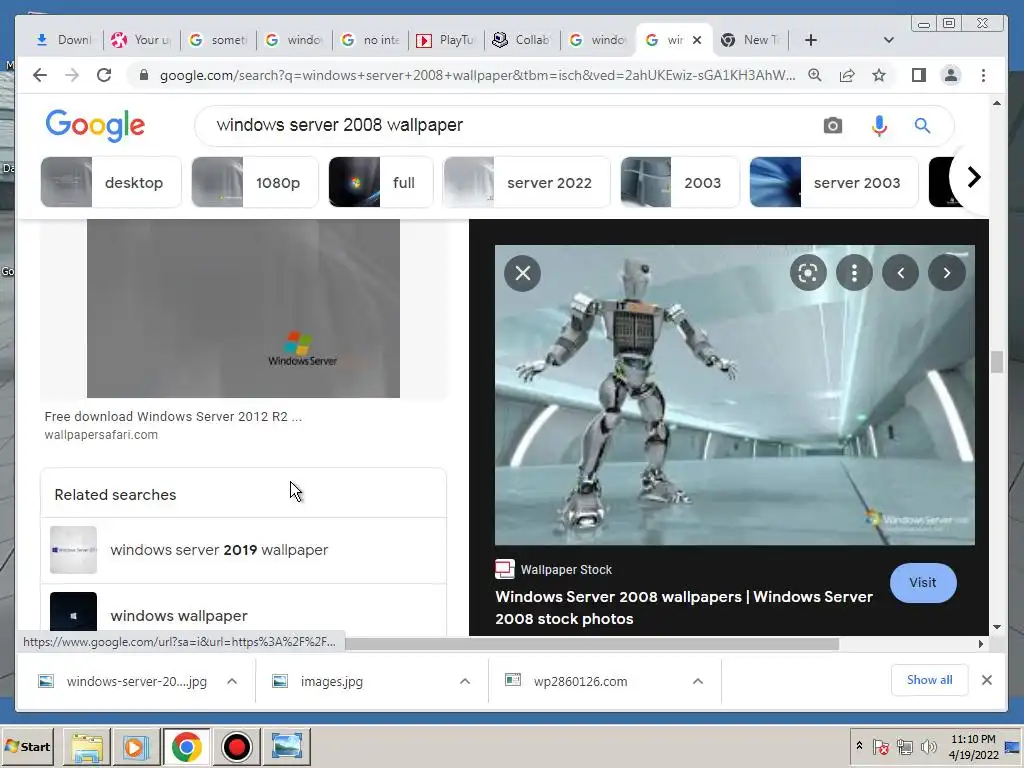The width and height of the screenshot is (1024, 768).
Task: Open the downloaded images.jpg file
Action: 332,681
